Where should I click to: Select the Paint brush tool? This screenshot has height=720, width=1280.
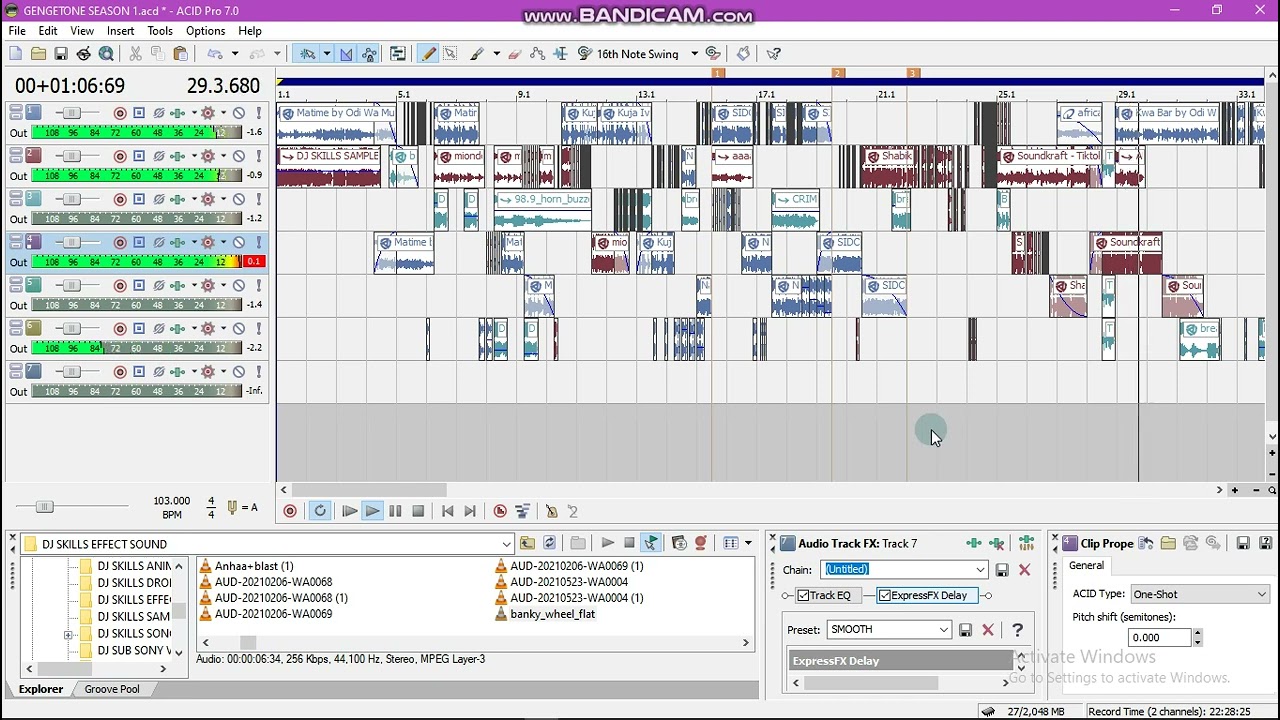pos(477,54)
